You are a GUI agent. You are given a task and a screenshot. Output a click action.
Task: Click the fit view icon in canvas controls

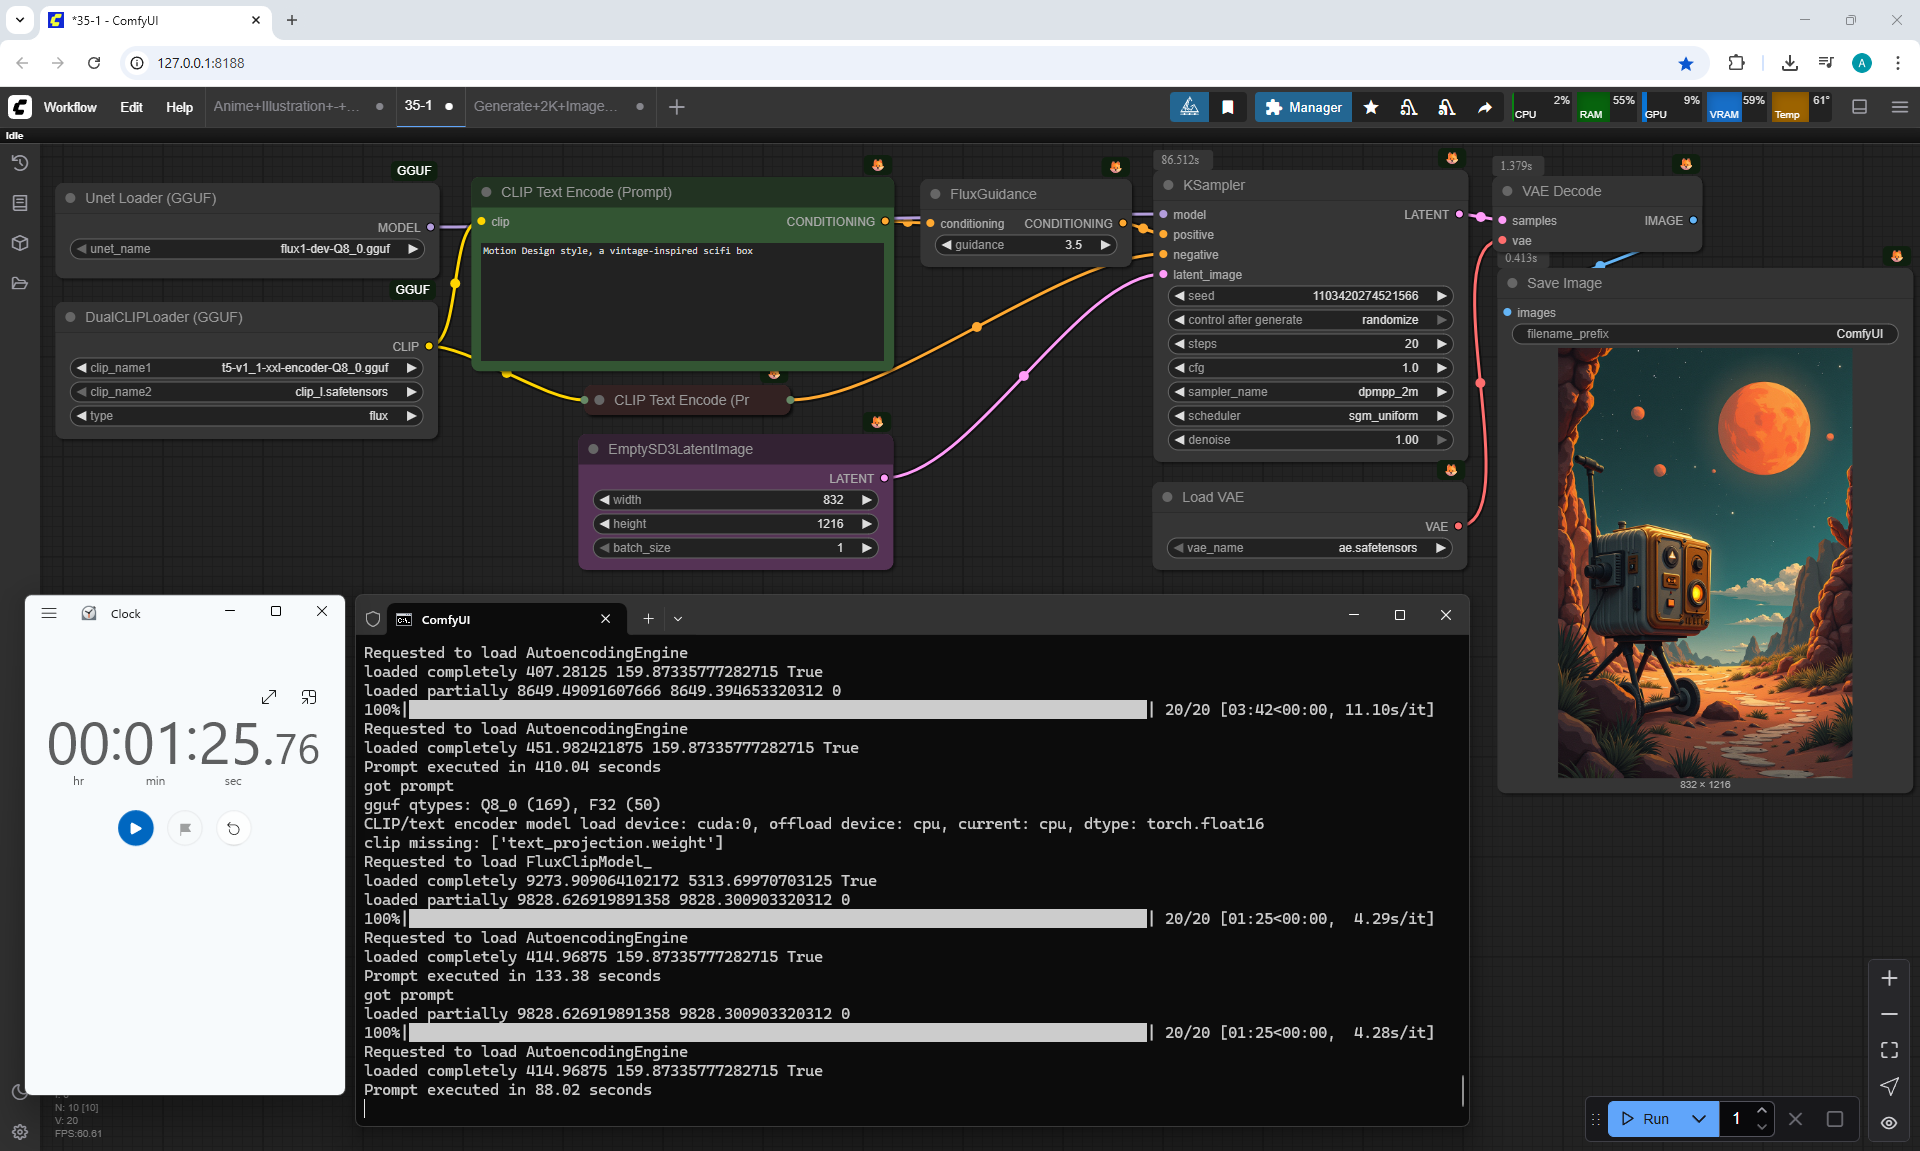tap(1889, 1050)
